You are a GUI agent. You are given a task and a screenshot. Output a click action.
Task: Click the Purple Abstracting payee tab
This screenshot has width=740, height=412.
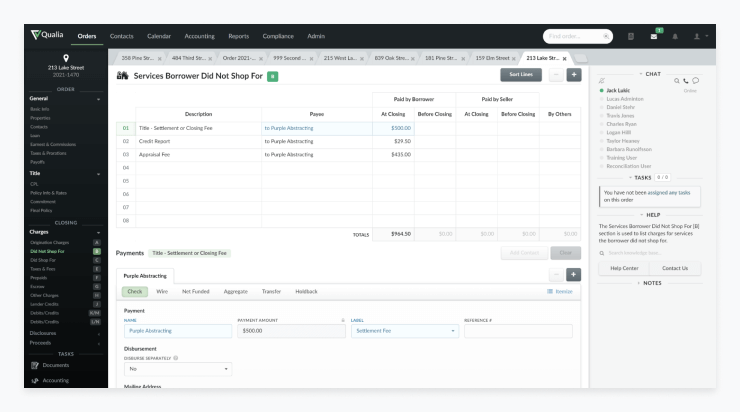(x=145, y=276)
